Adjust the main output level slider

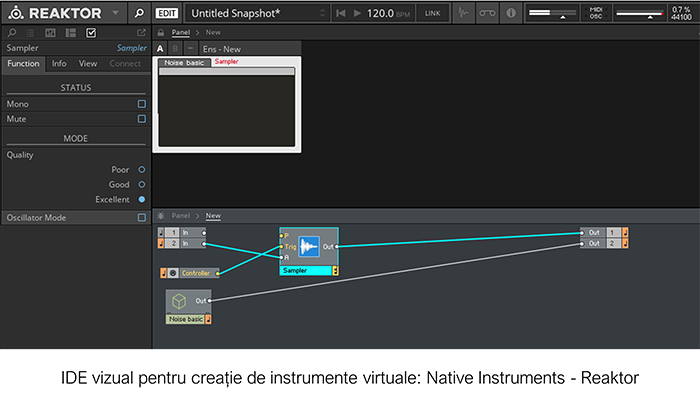(639, 13)
